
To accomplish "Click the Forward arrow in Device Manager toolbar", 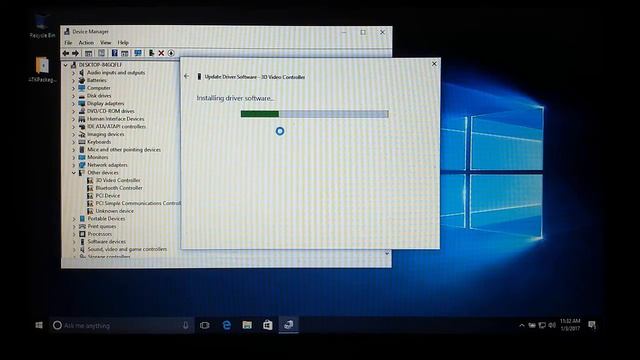I will tap(76, 53).
